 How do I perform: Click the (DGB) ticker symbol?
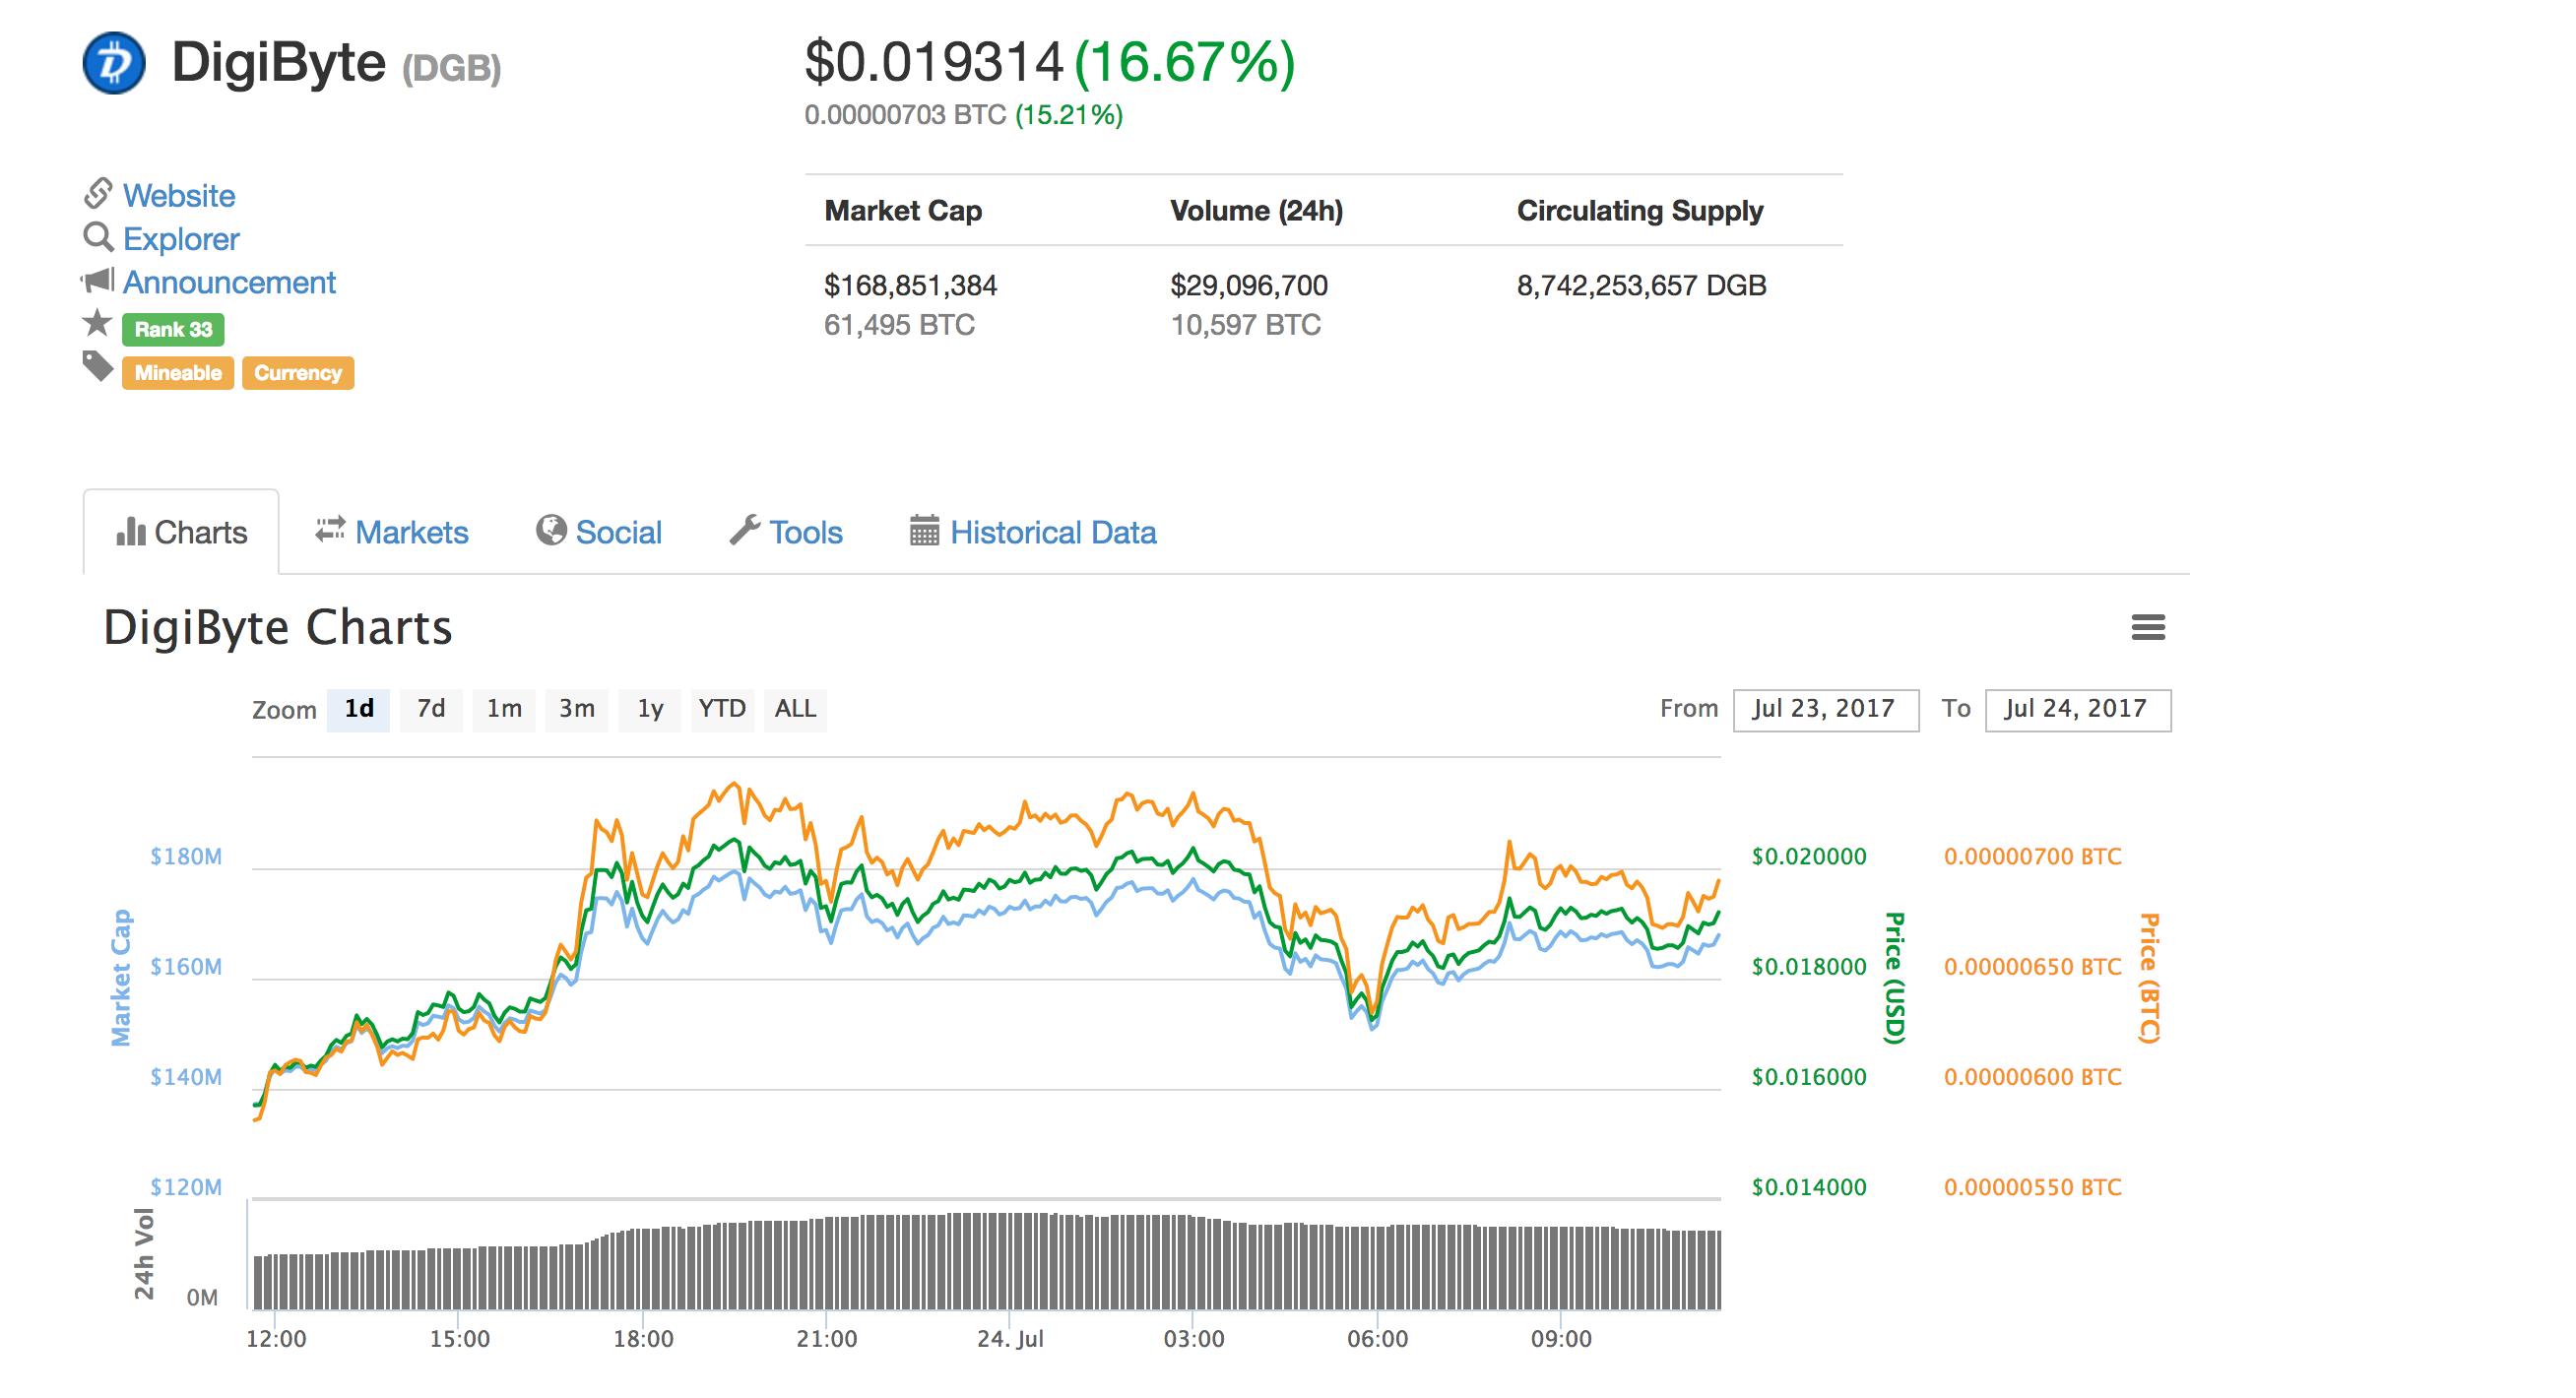pos(452,68)
